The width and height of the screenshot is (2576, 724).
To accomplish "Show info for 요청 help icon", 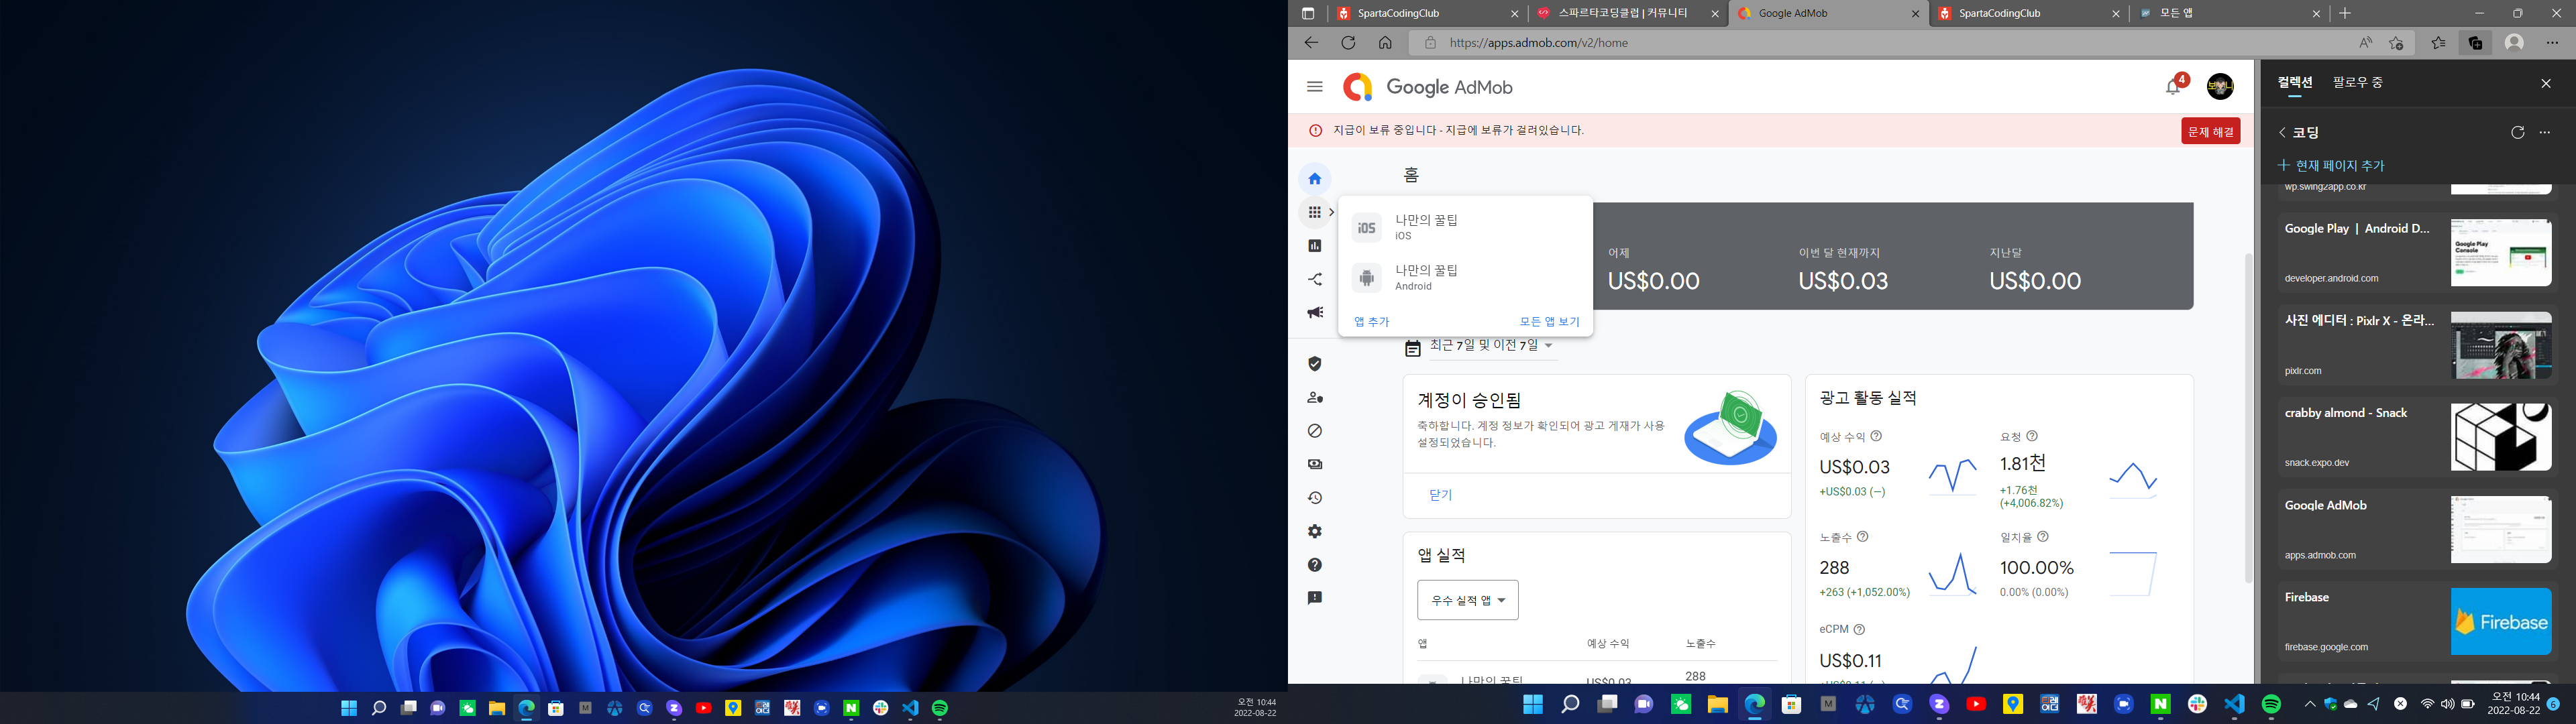I will tap(2032, 436).
